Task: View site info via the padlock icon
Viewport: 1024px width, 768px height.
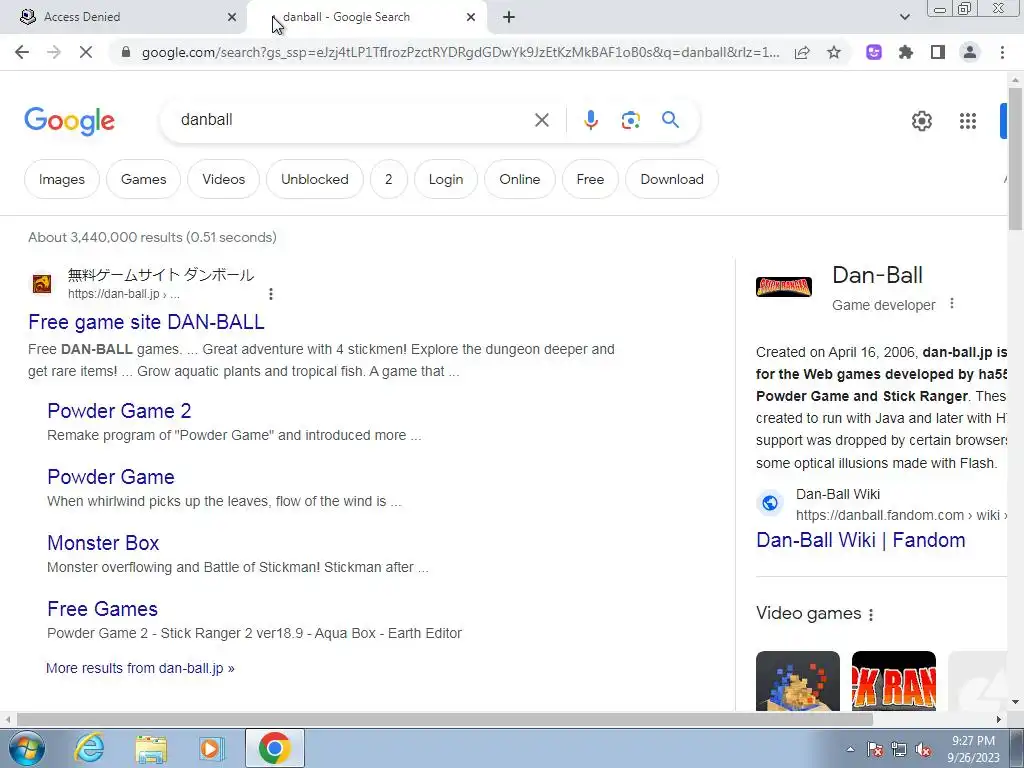Action: pyautogui.click(x=126, y=52)
